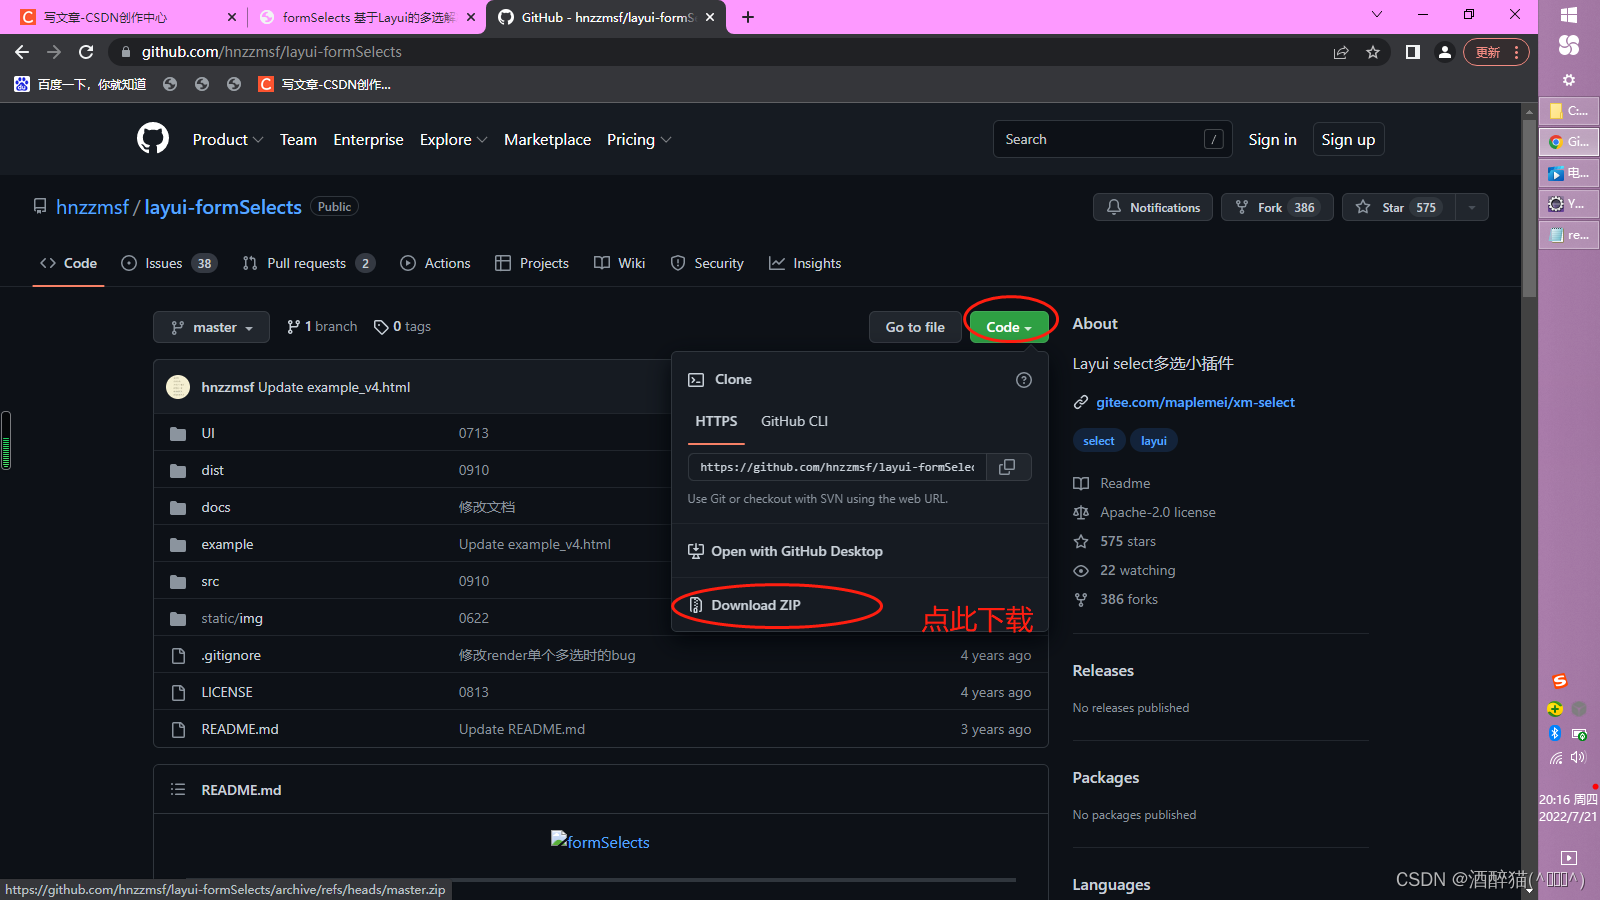The height and width of the screenshot is (900, 1600).
Task: Fork the repository with Fork button
Action: coord(1277,207)
